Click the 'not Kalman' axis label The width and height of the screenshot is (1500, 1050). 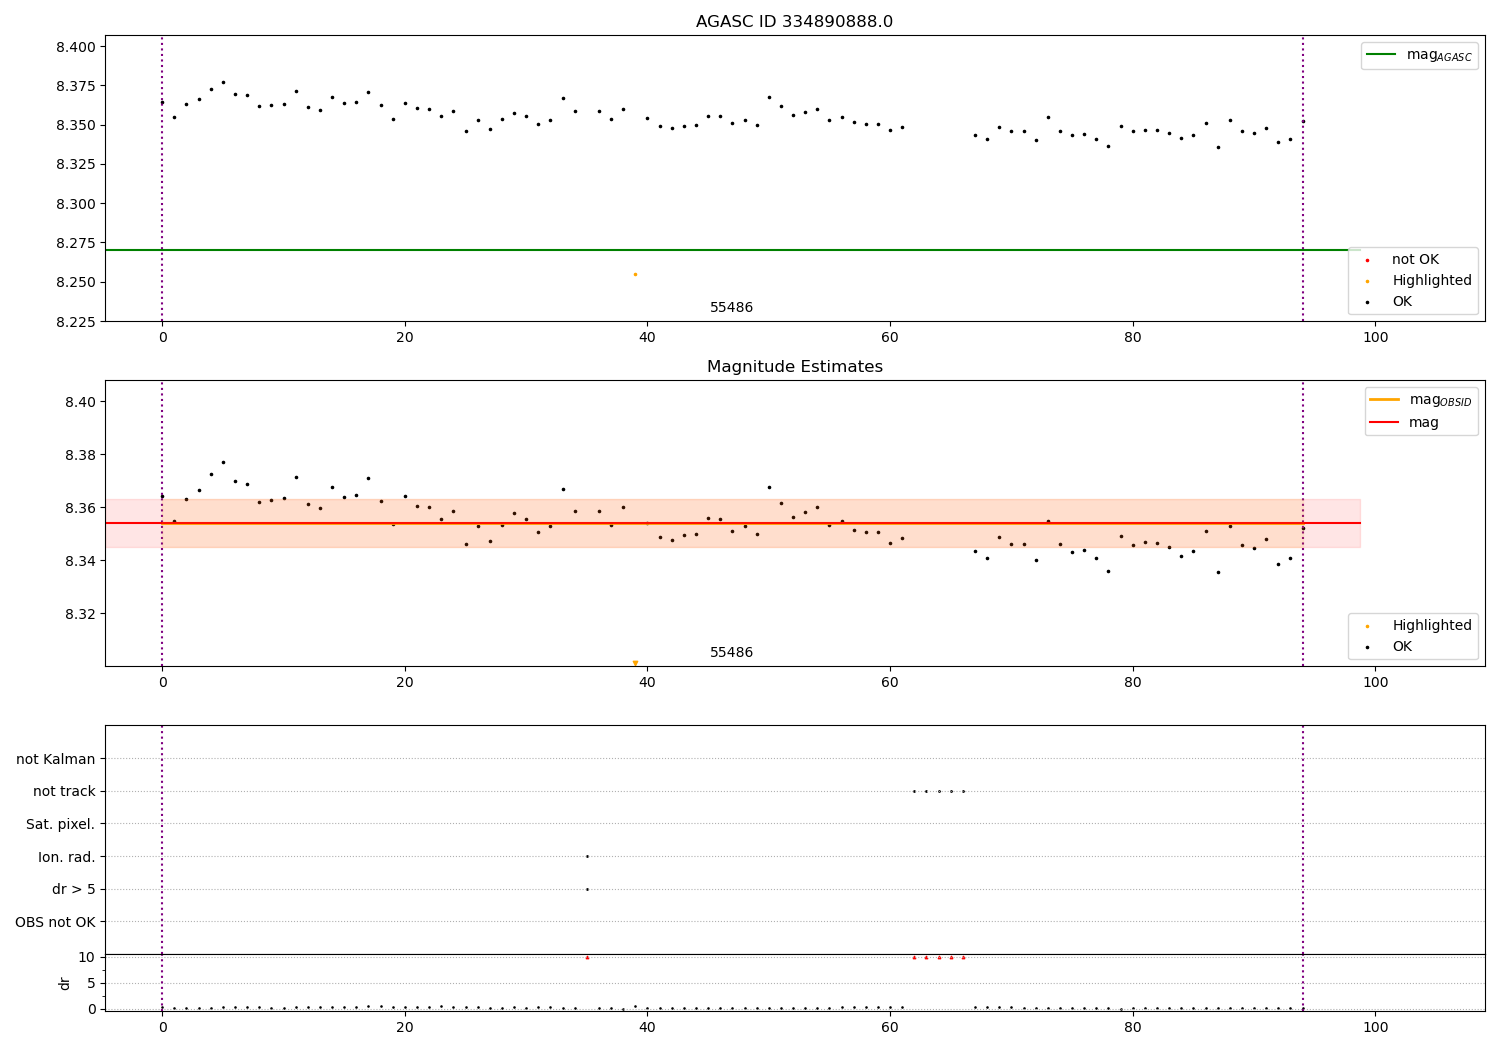pos(56,760)
